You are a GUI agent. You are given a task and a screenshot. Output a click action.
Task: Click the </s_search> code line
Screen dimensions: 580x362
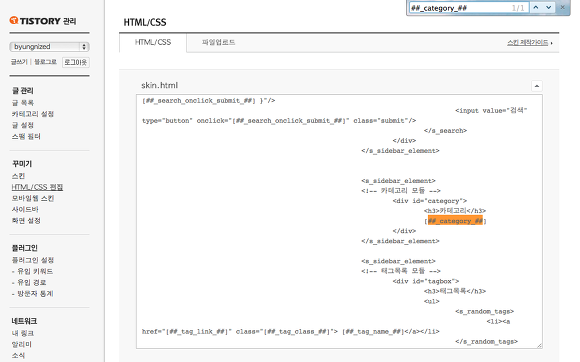(445, 131)
